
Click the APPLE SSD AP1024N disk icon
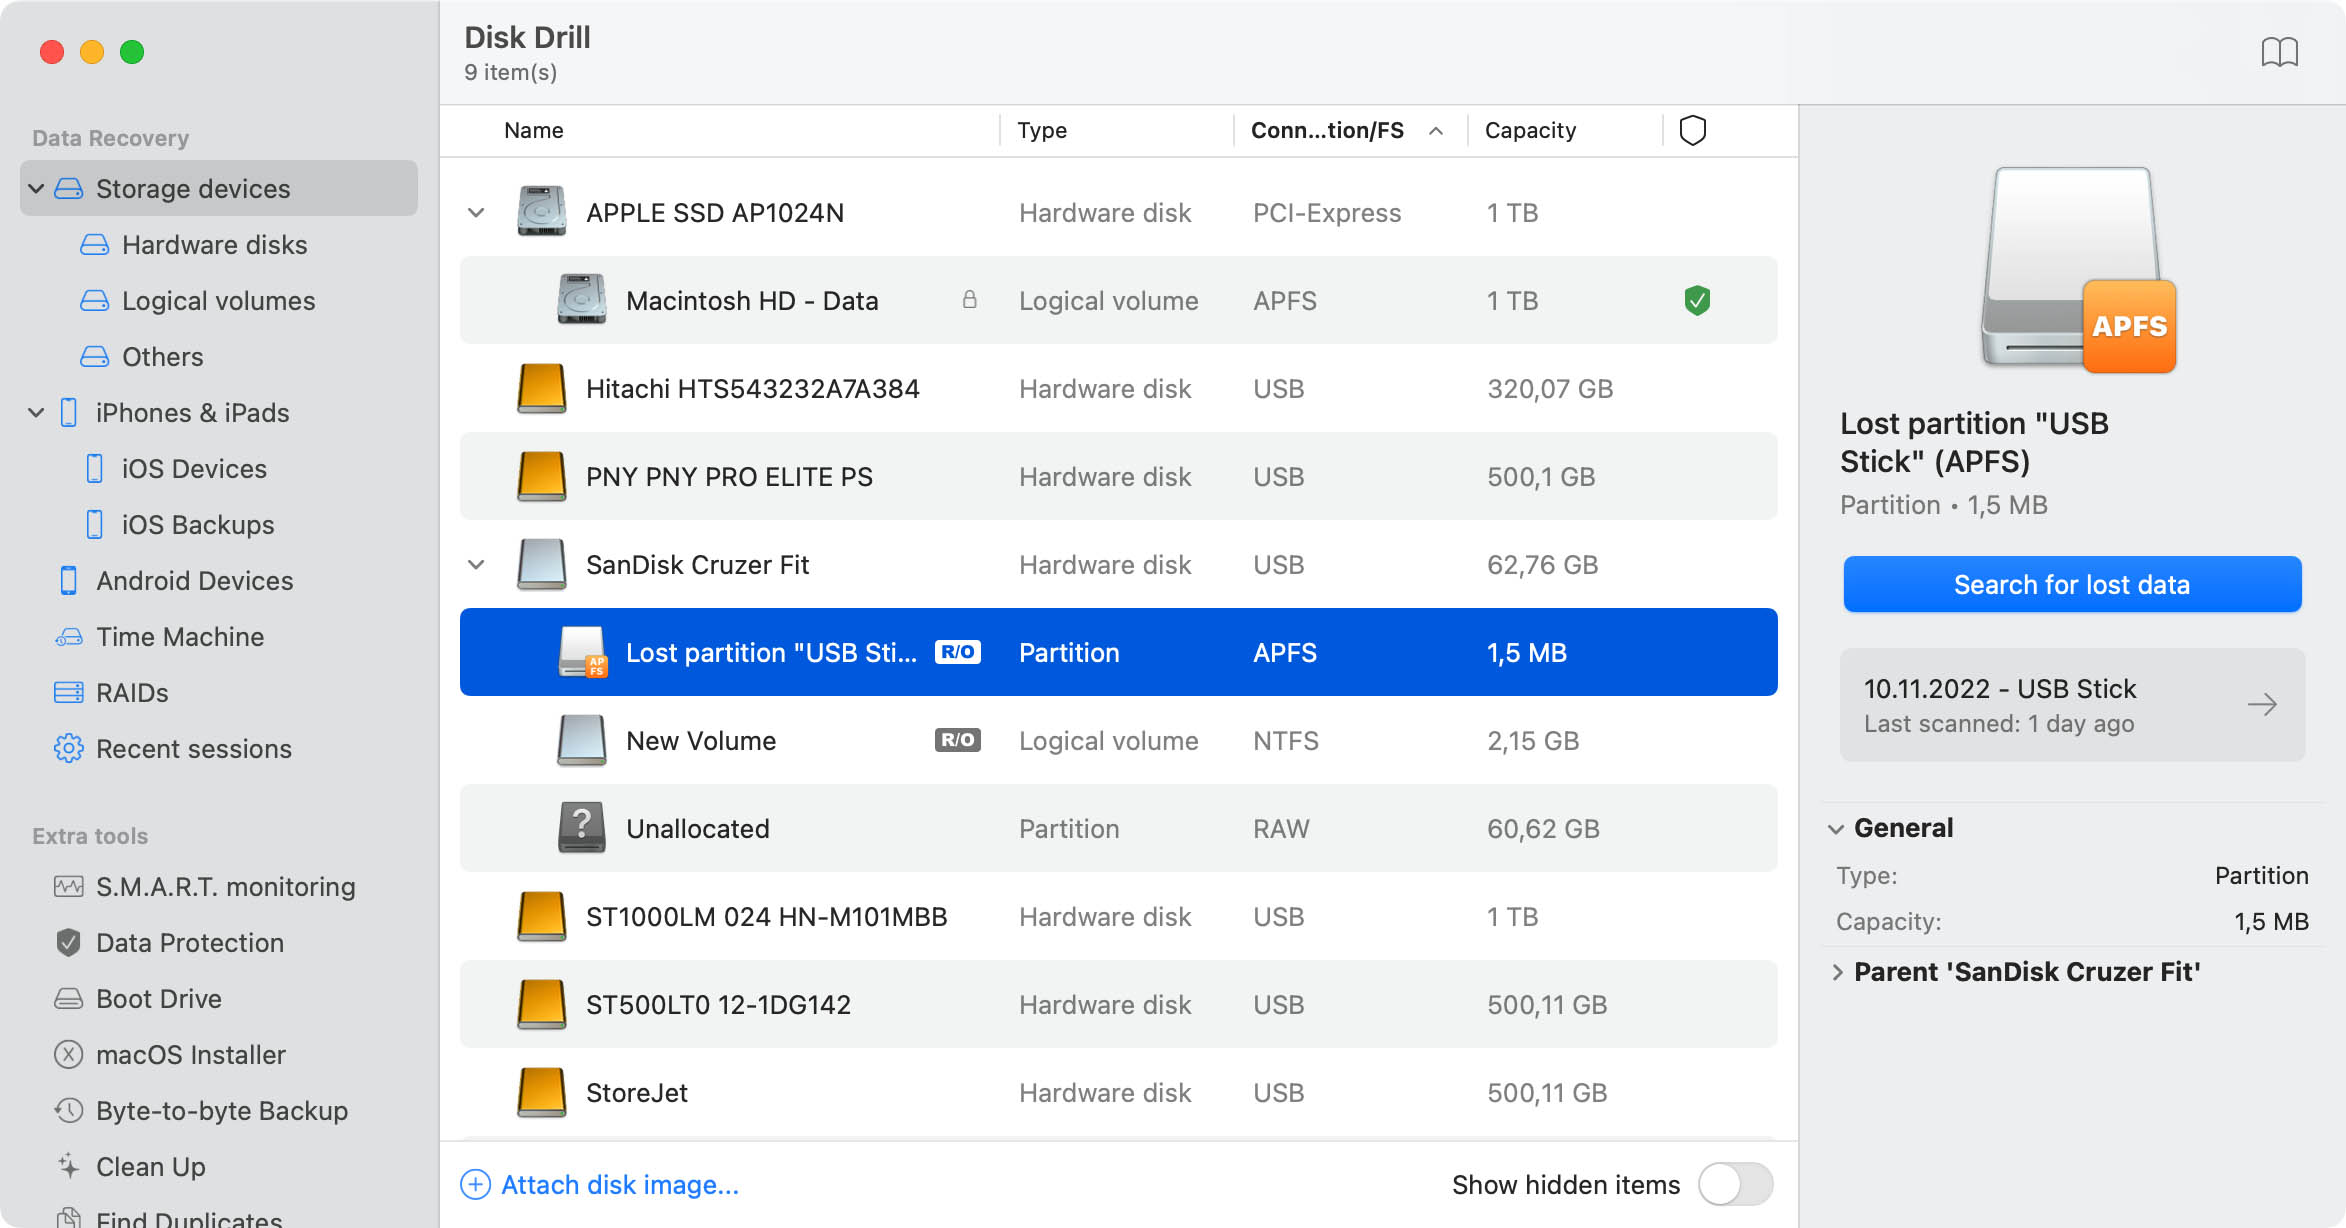tap(541, 212)
